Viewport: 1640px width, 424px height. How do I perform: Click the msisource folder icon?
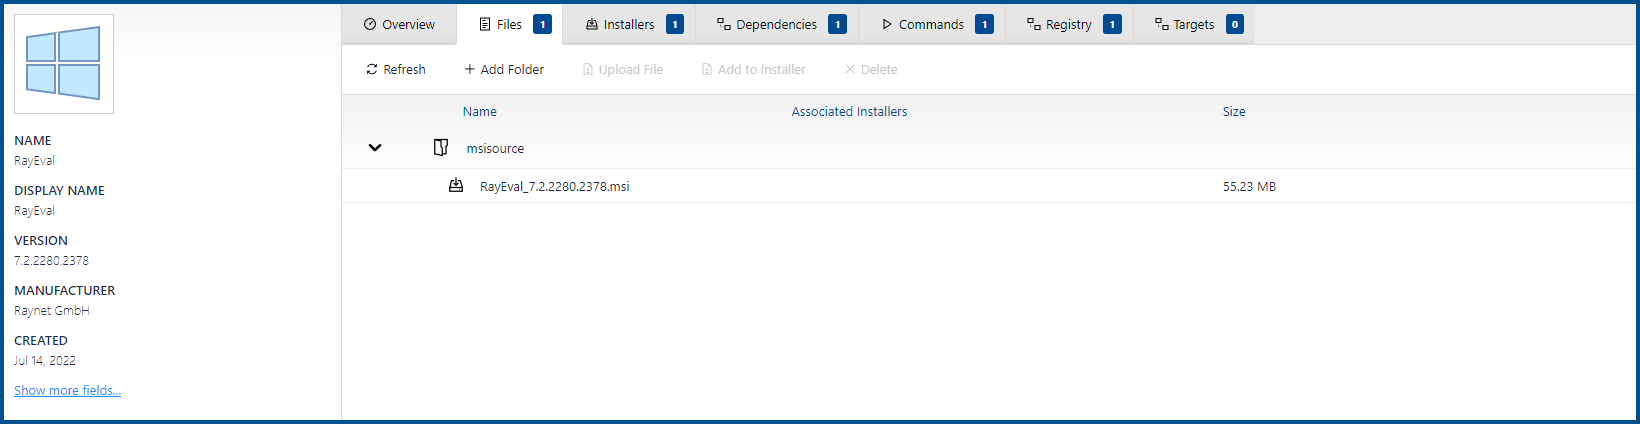click(x=441, y=148)
